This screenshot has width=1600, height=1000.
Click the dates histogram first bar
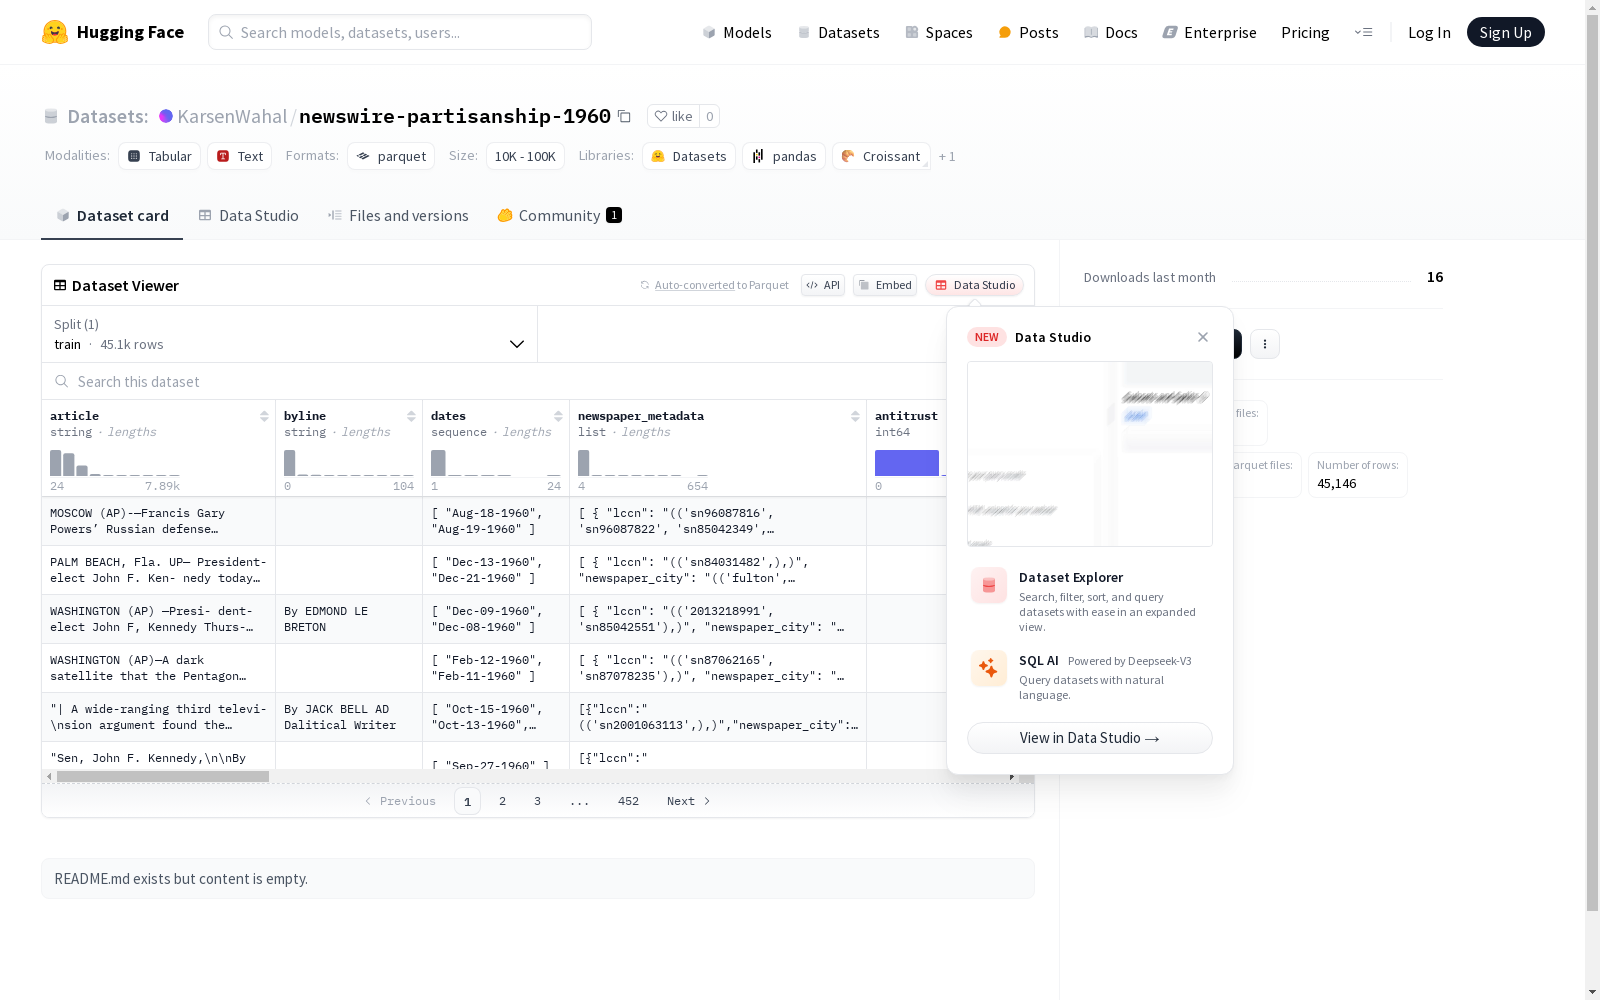pyautogui.click(x=438, y=463)
